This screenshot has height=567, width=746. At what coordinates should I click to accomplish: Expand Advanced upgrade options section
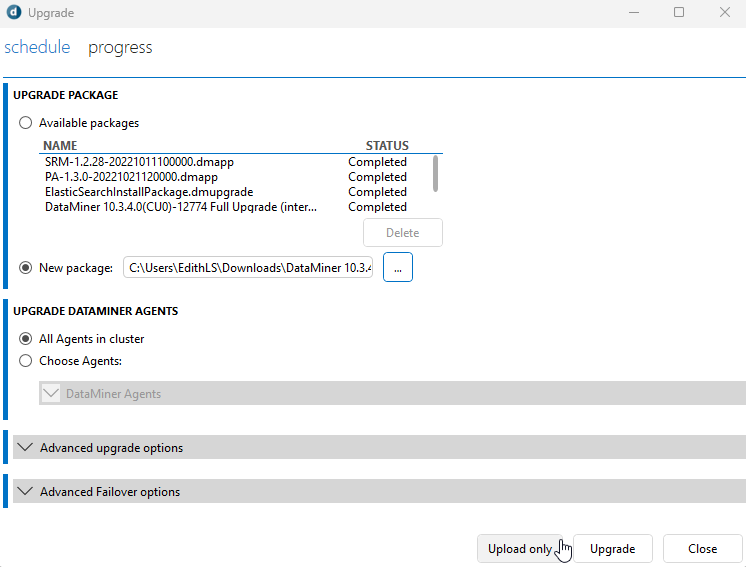pyautogui.click(x=26, y=448)
